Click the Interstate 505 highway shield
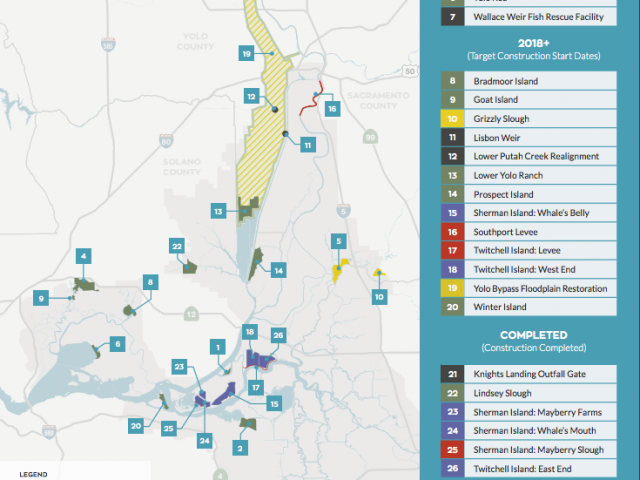This screenshot has width=640, height=480. click(108, 44)
